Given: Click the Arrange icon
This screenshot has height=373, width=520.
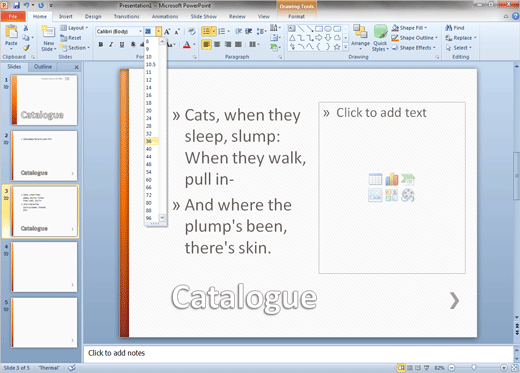Looking at the screenshot, I should pyautogui.click(x=360, y=32).
